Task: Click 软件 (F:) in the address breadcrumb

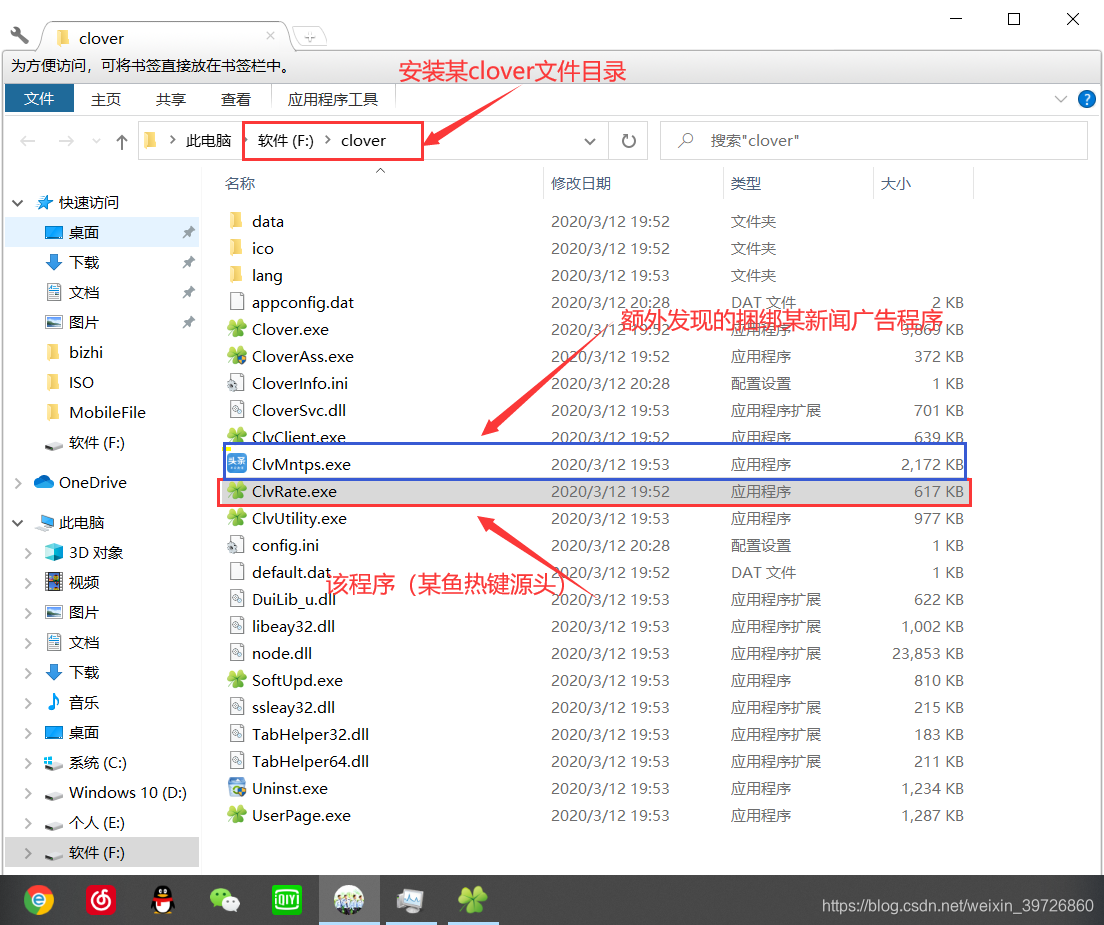Action: 285,141
